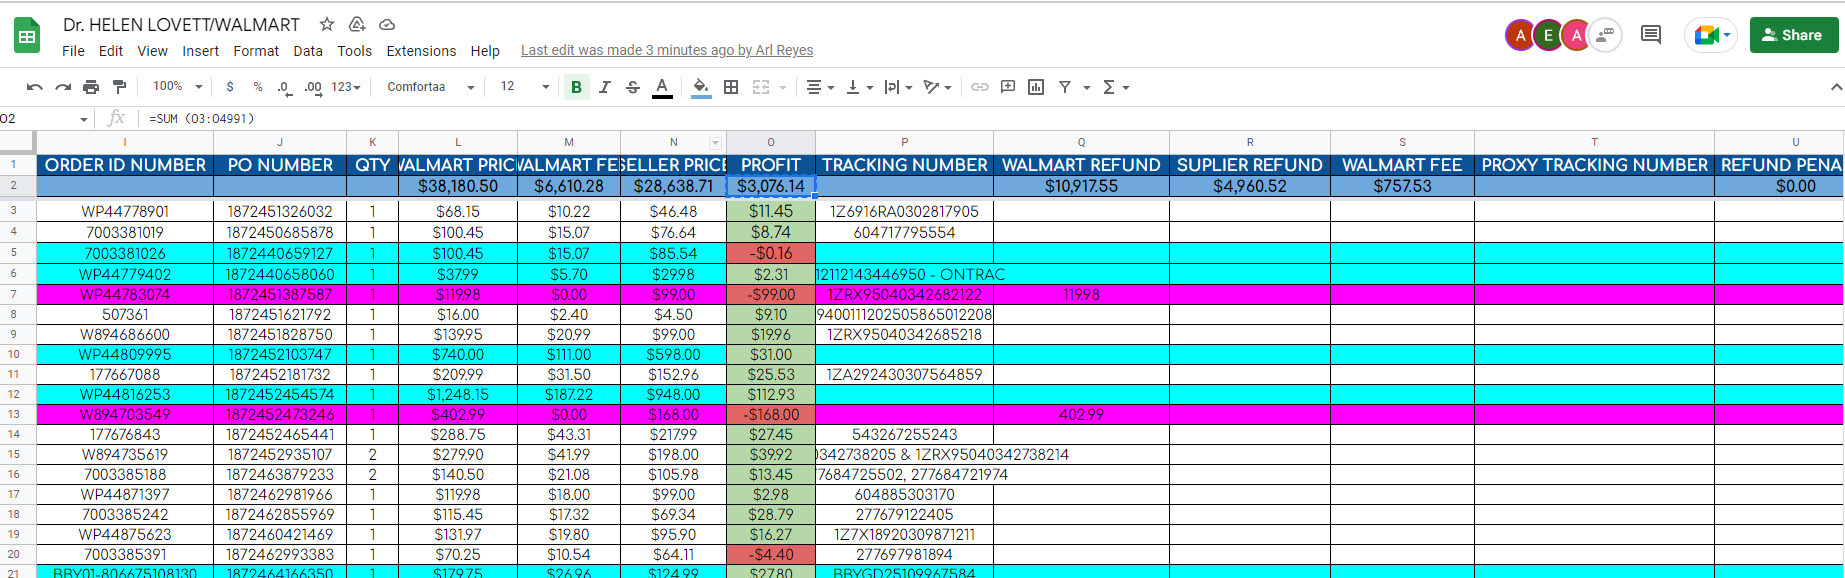Apply percent format icon
1845x578 pixels.
(x=258, y=87)
